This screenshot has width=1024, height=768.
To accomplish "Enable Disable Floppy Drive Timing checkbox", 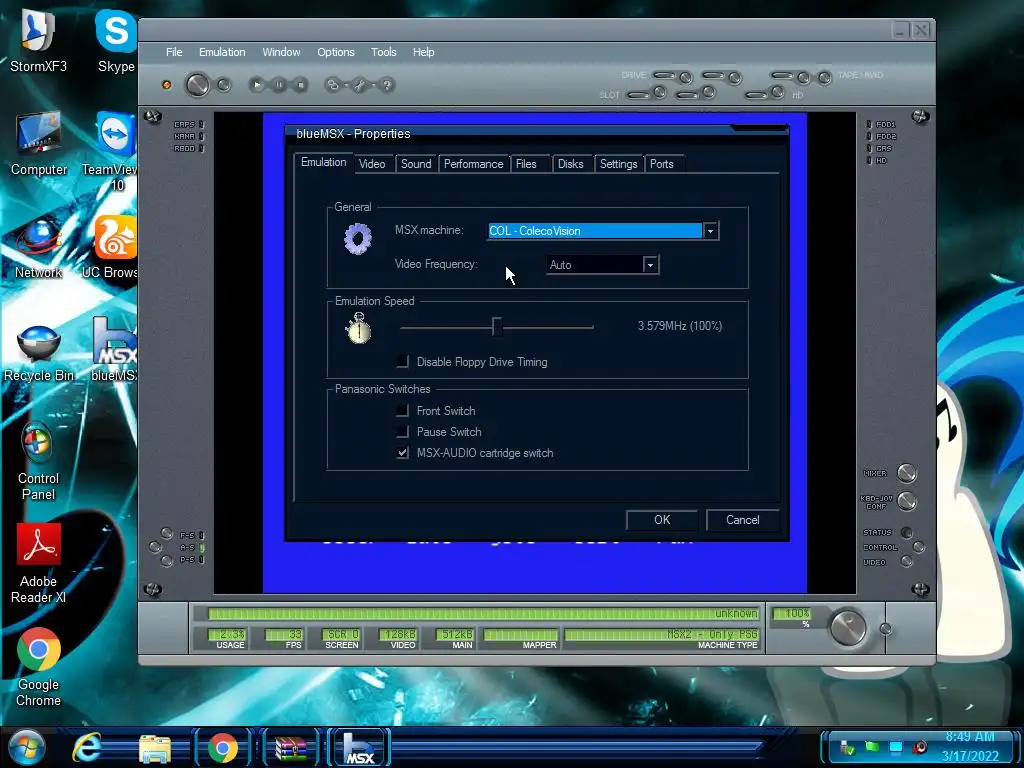I will coord(402,361).
